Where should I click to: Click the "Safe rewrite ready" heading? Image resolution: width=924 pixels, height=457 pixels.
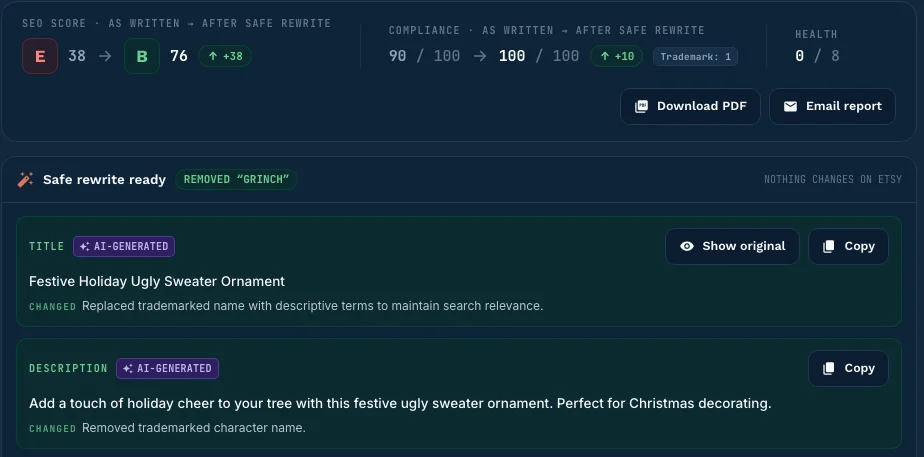(x=104, y=180)
